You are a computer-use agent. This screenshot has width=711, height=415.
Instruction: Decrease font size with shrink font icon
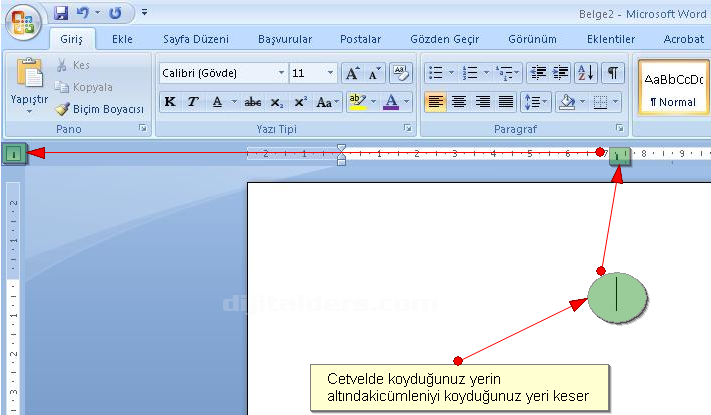click(374, 73)
